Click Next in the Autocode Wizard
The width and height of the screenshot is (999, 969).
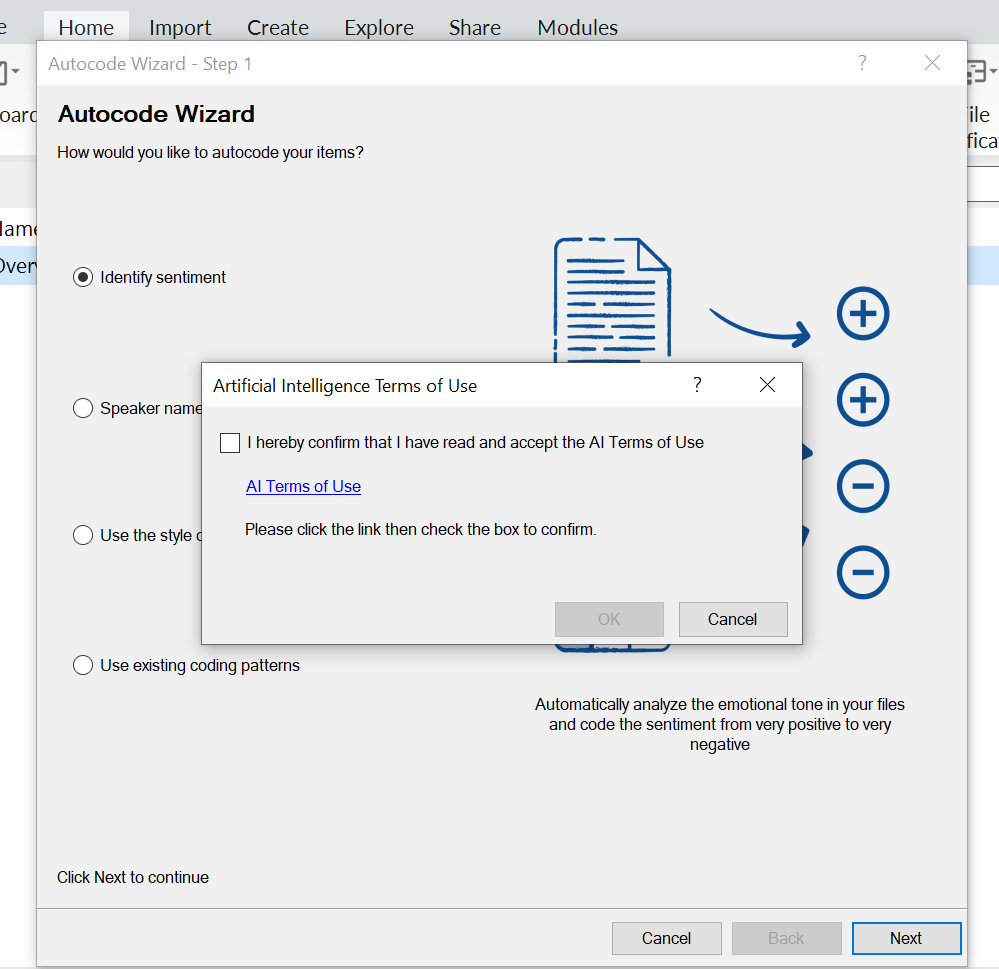tap(906, 938)
